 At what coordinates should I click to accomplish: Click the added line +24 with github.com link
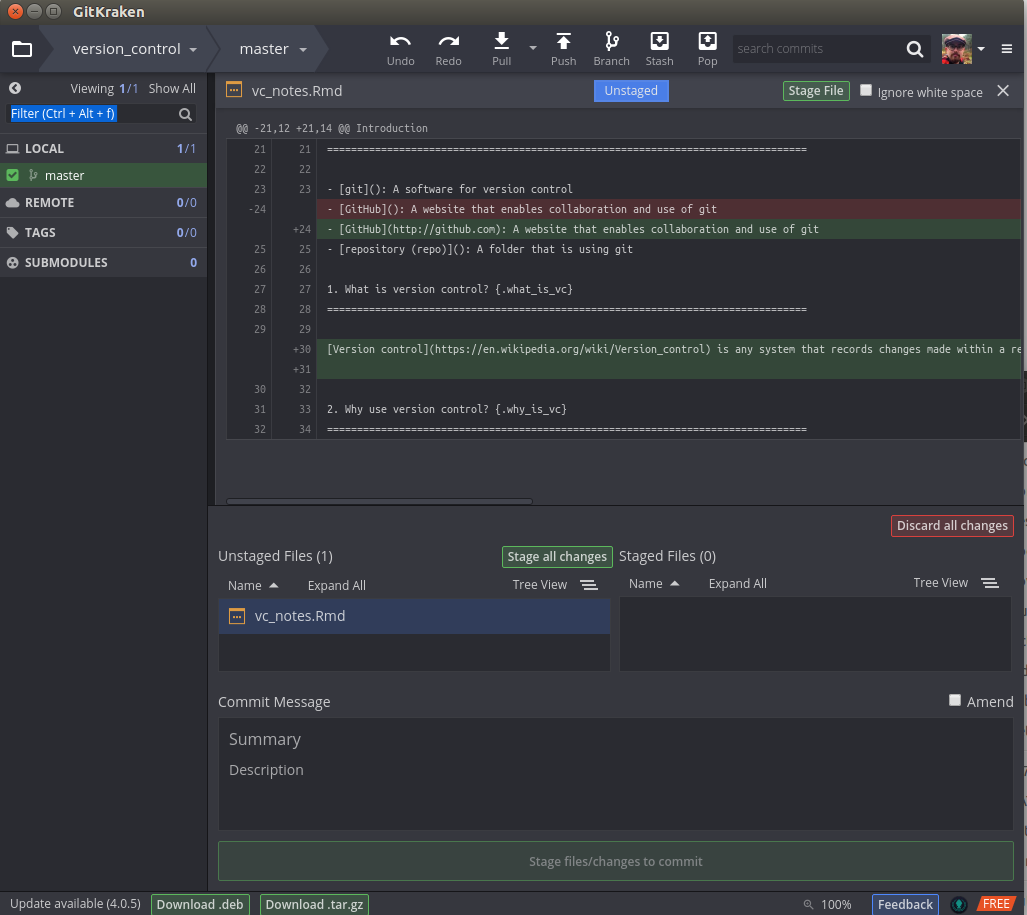click(x=668, y=229)
